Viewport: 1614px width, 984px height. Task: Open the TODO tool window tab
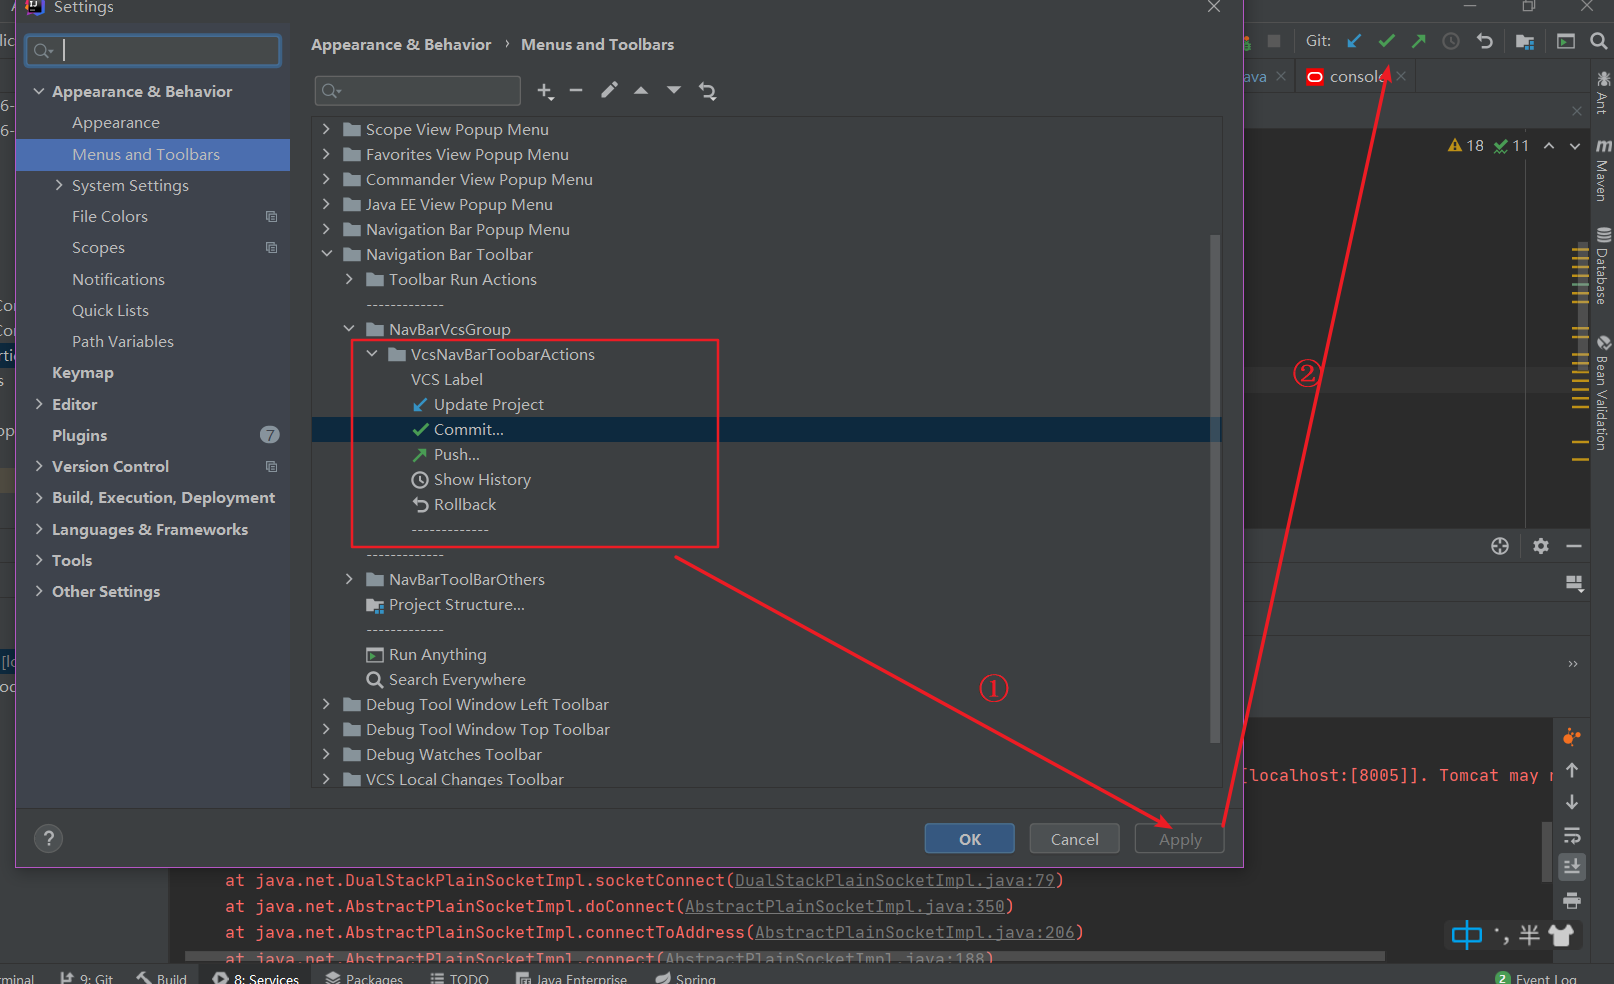459,977
